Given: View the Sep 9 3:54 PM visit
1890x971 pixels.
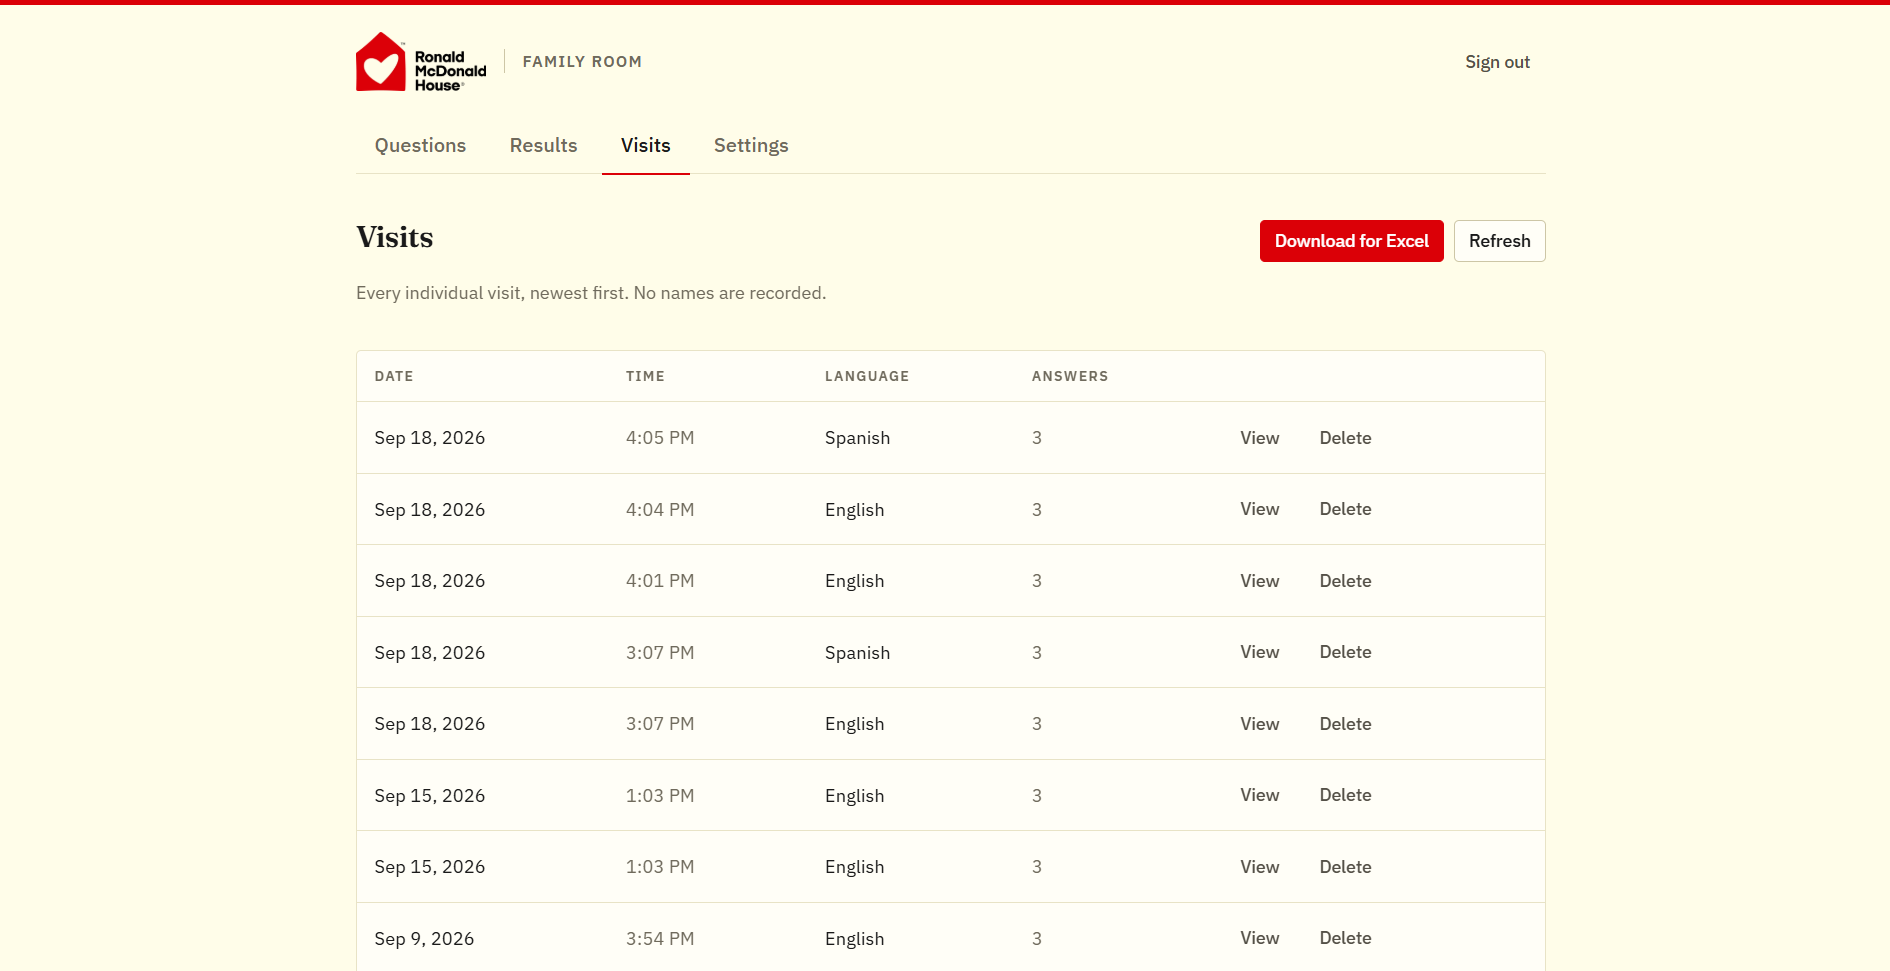Looking at the screenshot, I should (x=1259, y=938).
